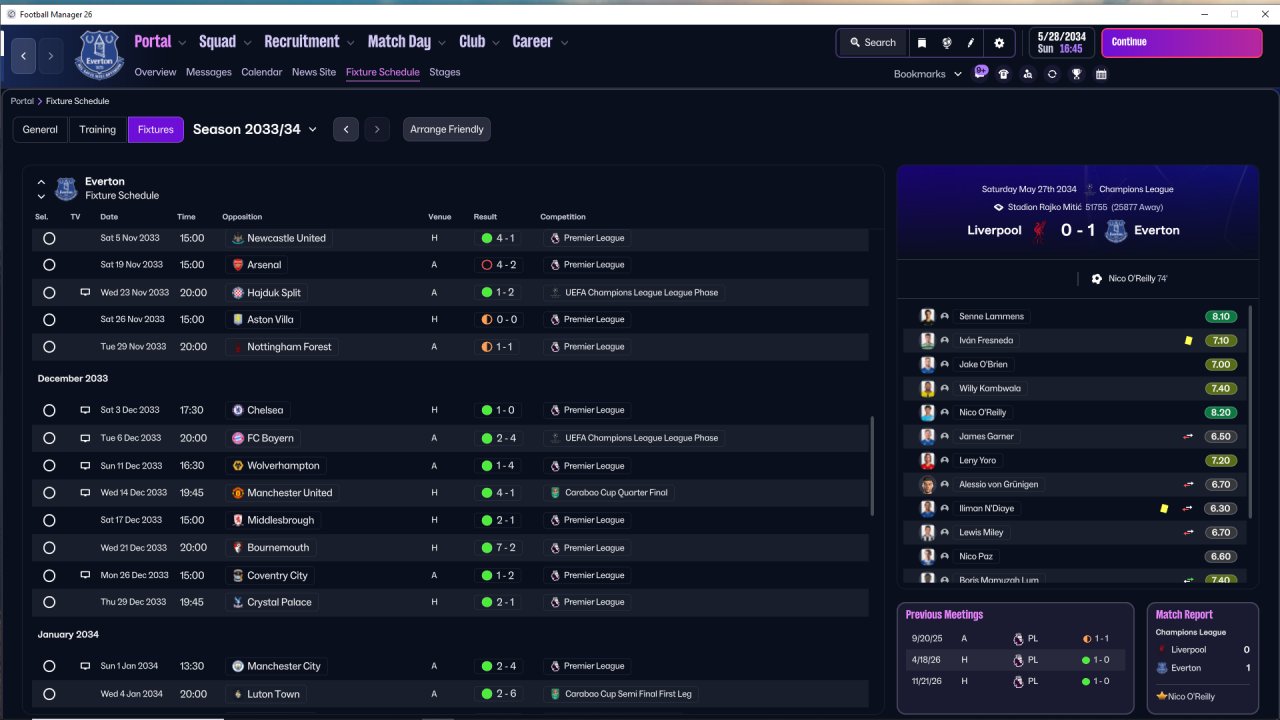Expand the Career menu dropdown
The image size is (1280, 720).
[564, 43]
